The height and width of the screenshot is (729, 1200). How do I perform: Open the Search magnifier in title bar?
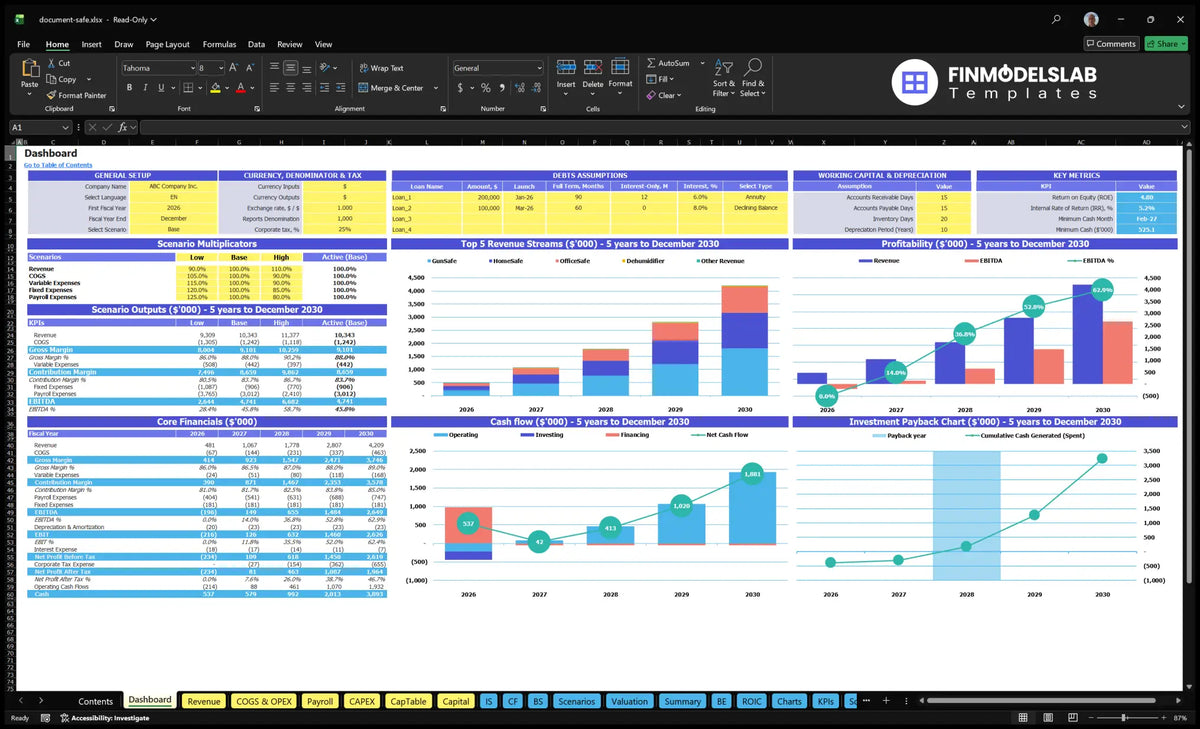1057,19
